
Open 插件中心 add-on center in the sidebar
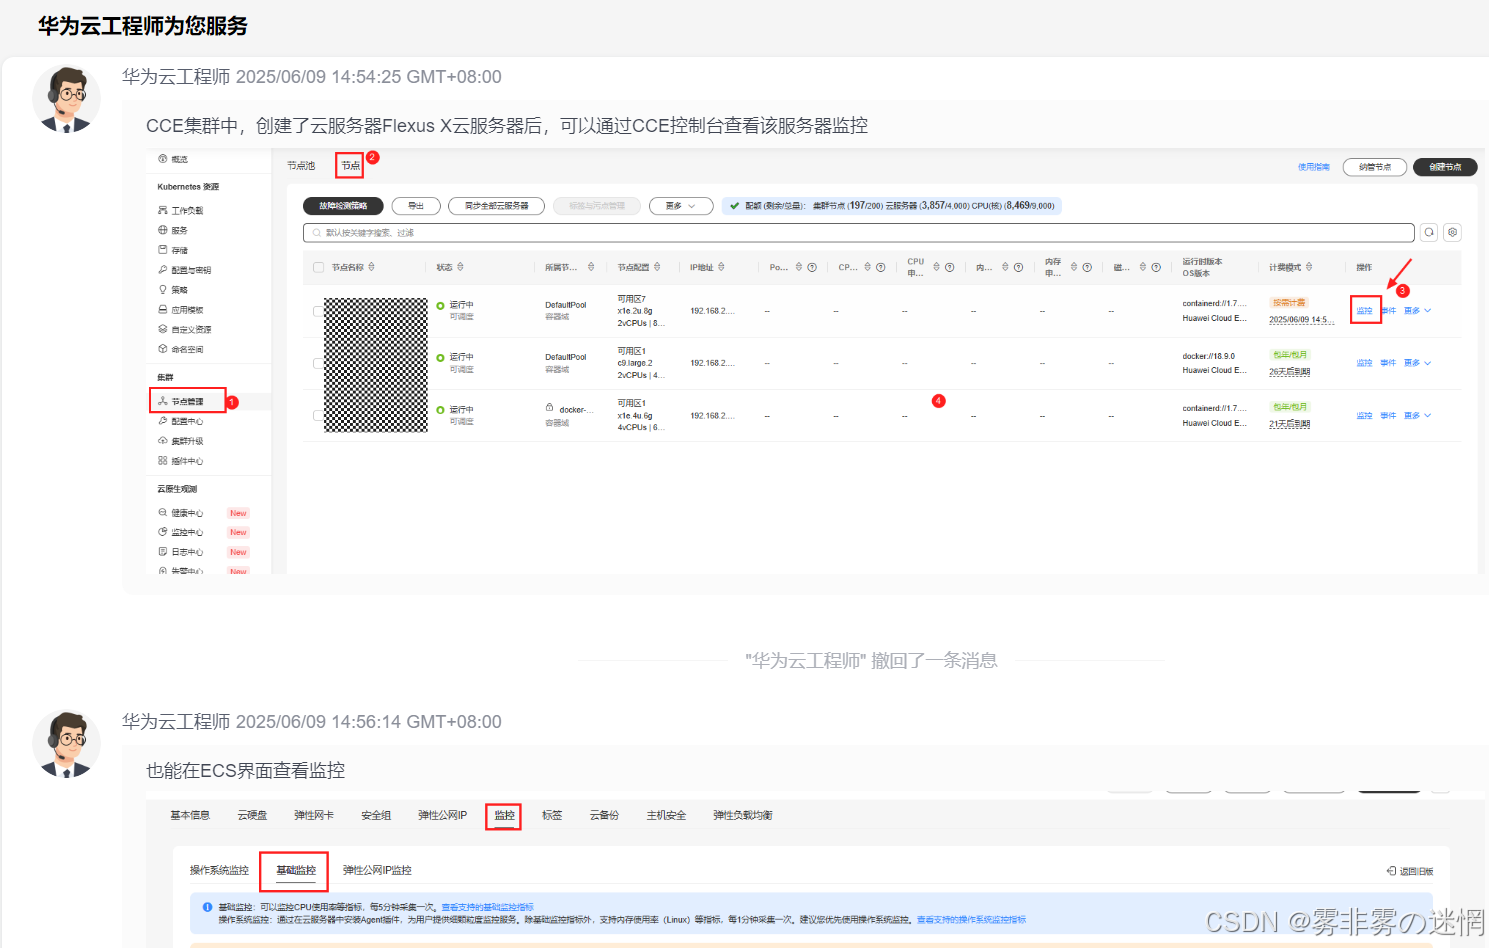(x=180, y=461)
